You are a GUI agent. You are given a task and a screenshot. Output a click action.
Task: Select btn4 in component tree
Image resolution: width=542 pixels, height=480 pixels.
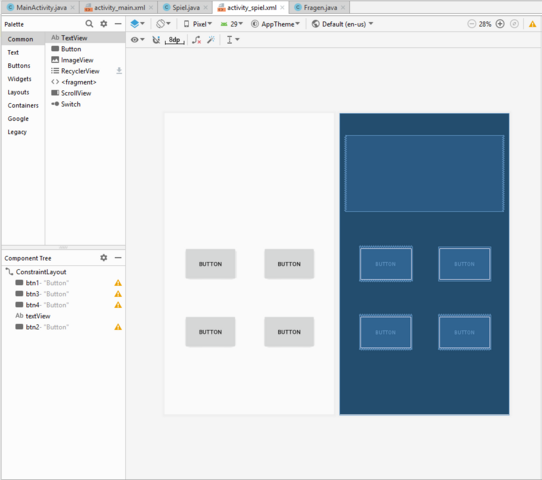point(63,305)
